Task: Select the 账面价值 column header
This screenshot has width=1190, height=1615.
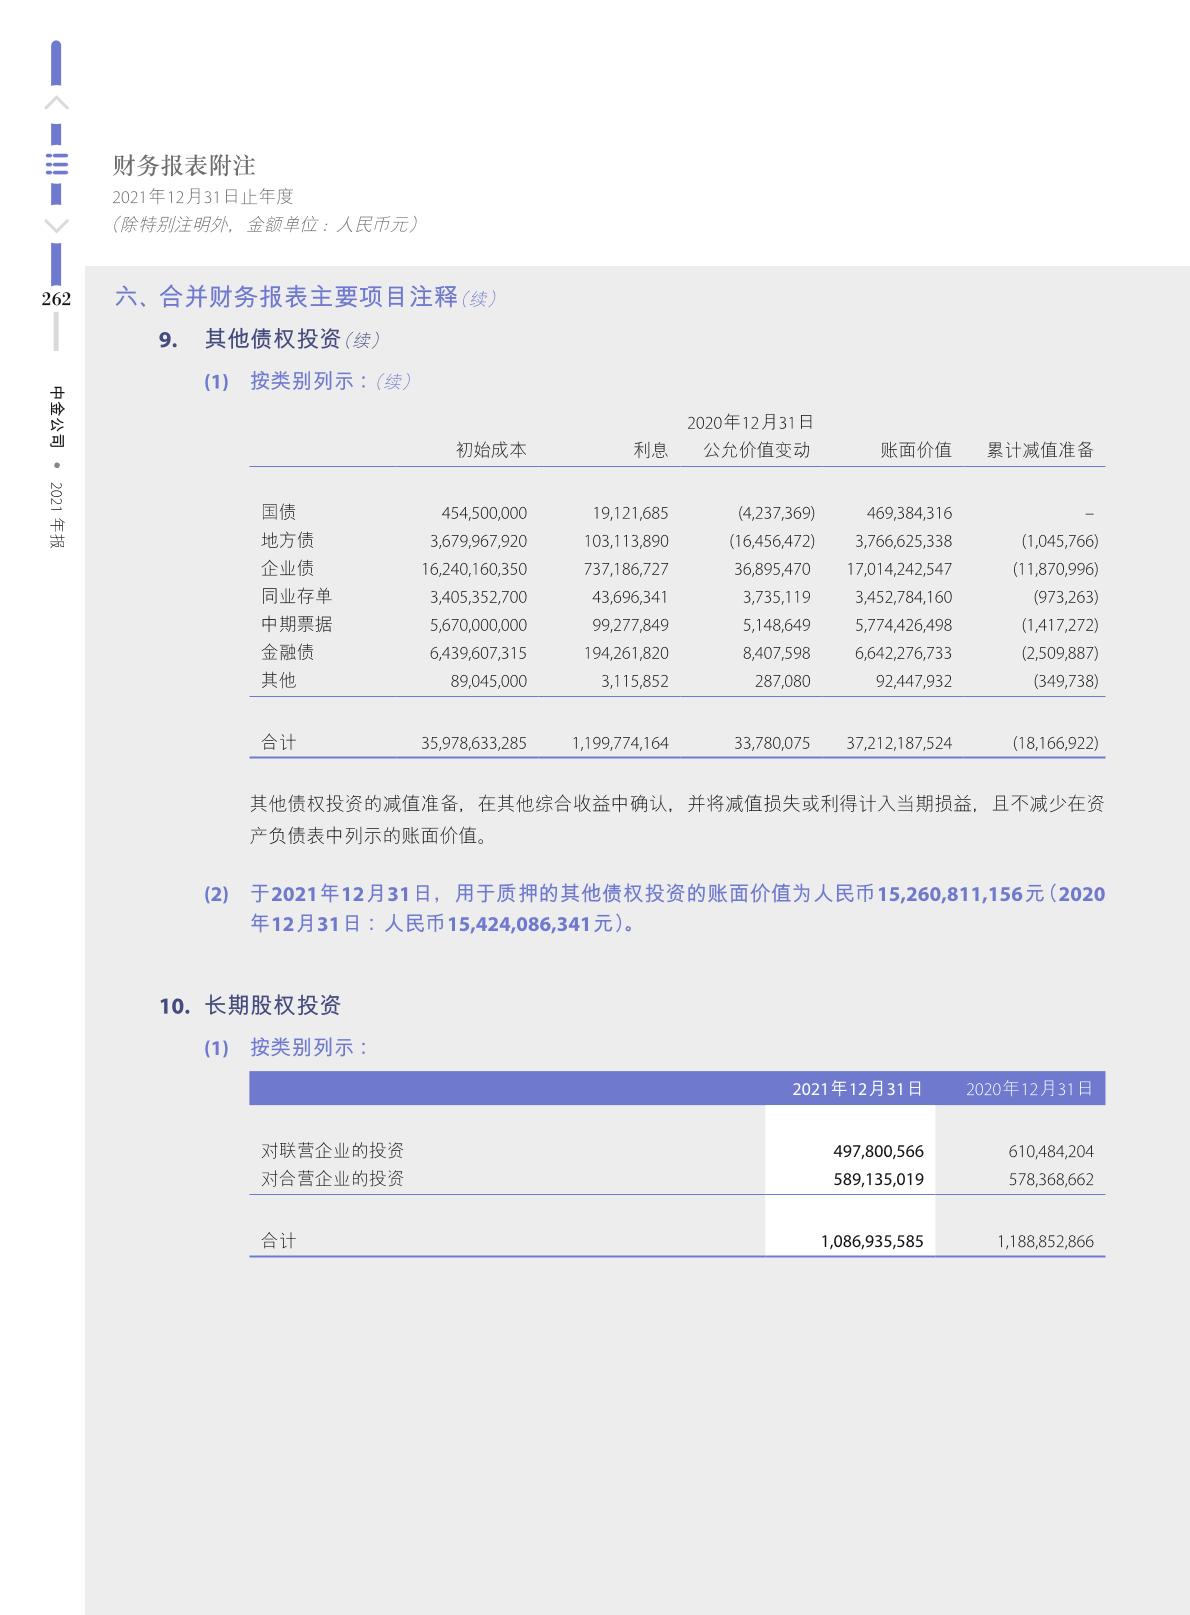Action: coord(915,450)
